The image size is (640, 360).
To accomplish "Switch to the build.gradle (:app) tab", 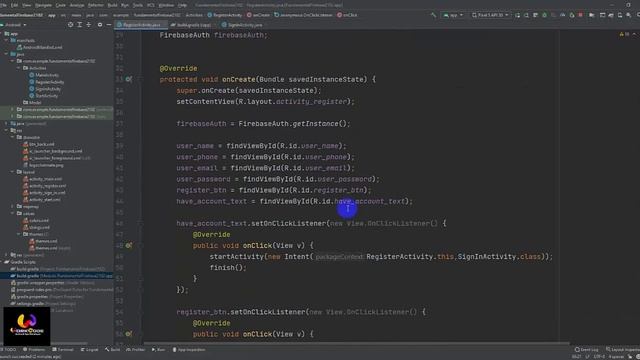I will pos(191,25).
